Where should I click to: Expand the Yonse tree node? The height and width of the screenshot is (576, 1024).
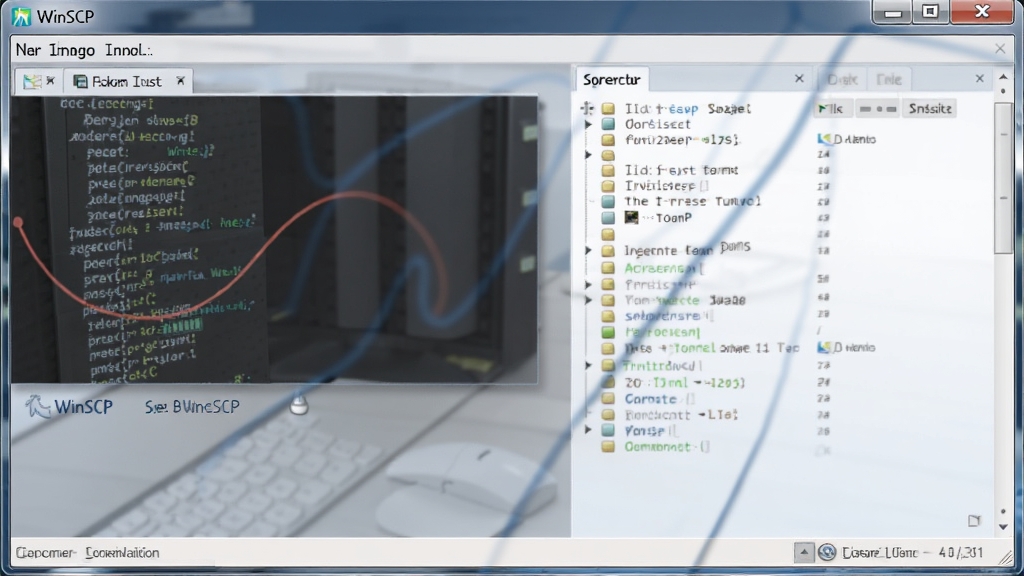pos(588,430)
